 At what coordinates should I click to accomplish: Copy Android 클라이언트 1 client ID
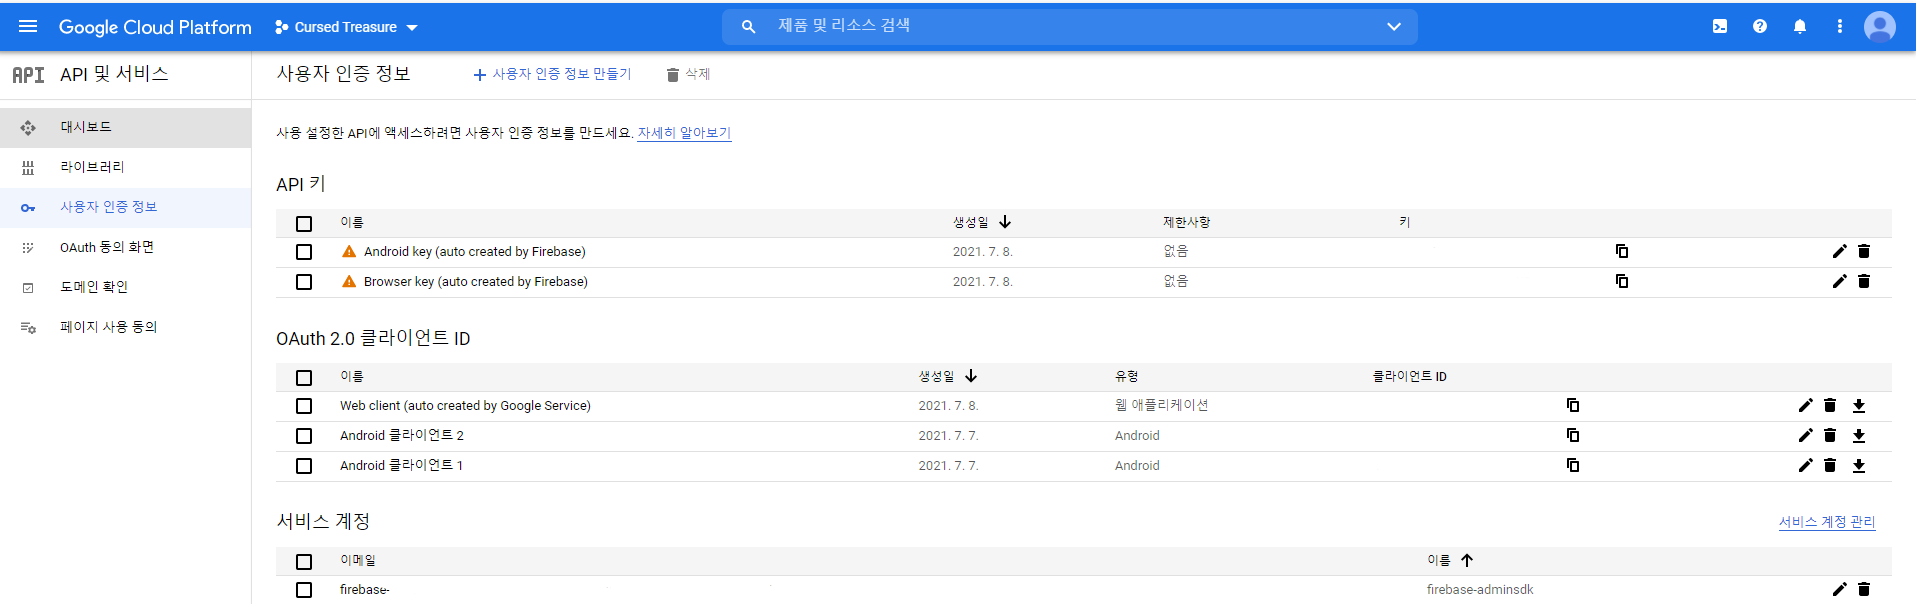(x=1573, y=465)
